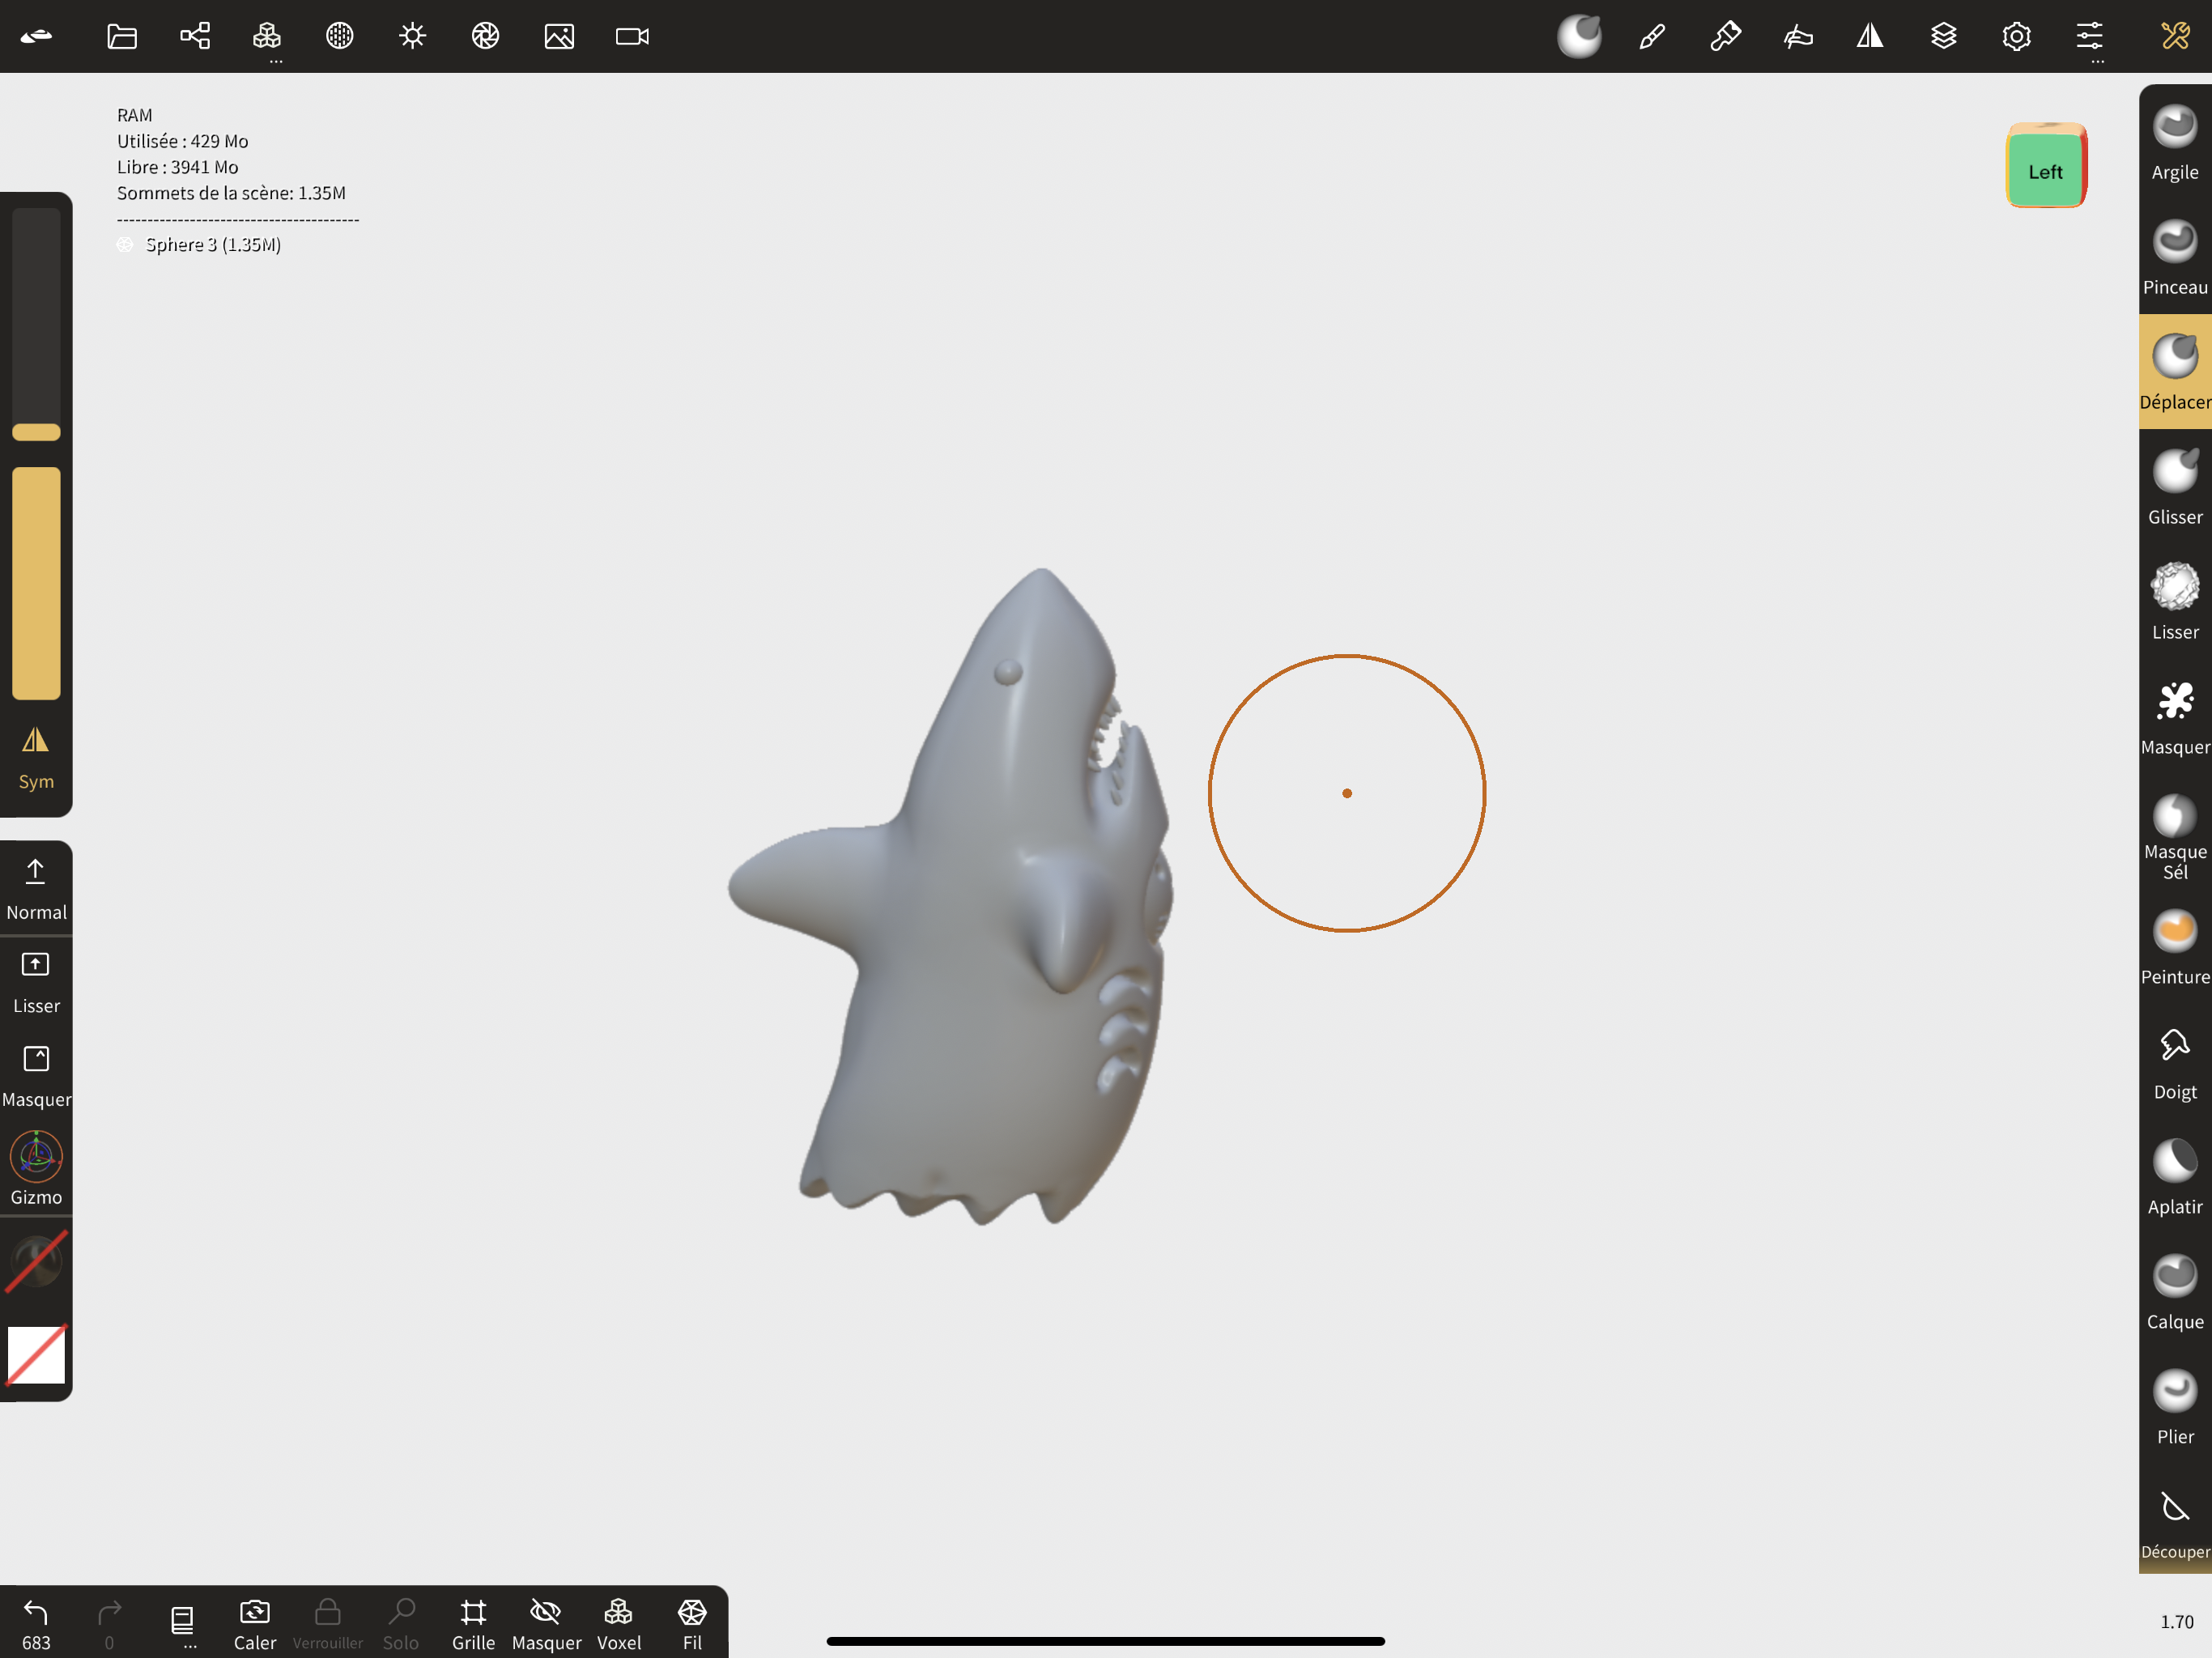Viewport: 2212px width, 1658px height.
Task: Open the post-process aperture menu
Action: [x=485, y=36]
